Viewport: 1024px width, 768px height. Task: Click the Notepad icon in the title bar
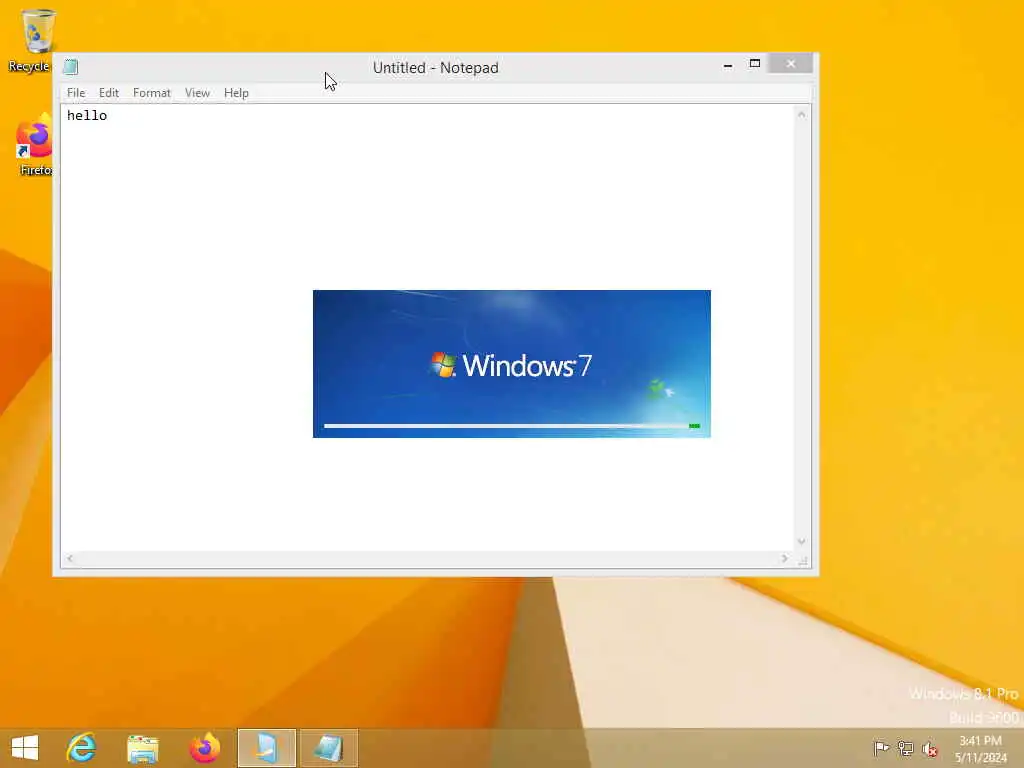coord(71,67)
